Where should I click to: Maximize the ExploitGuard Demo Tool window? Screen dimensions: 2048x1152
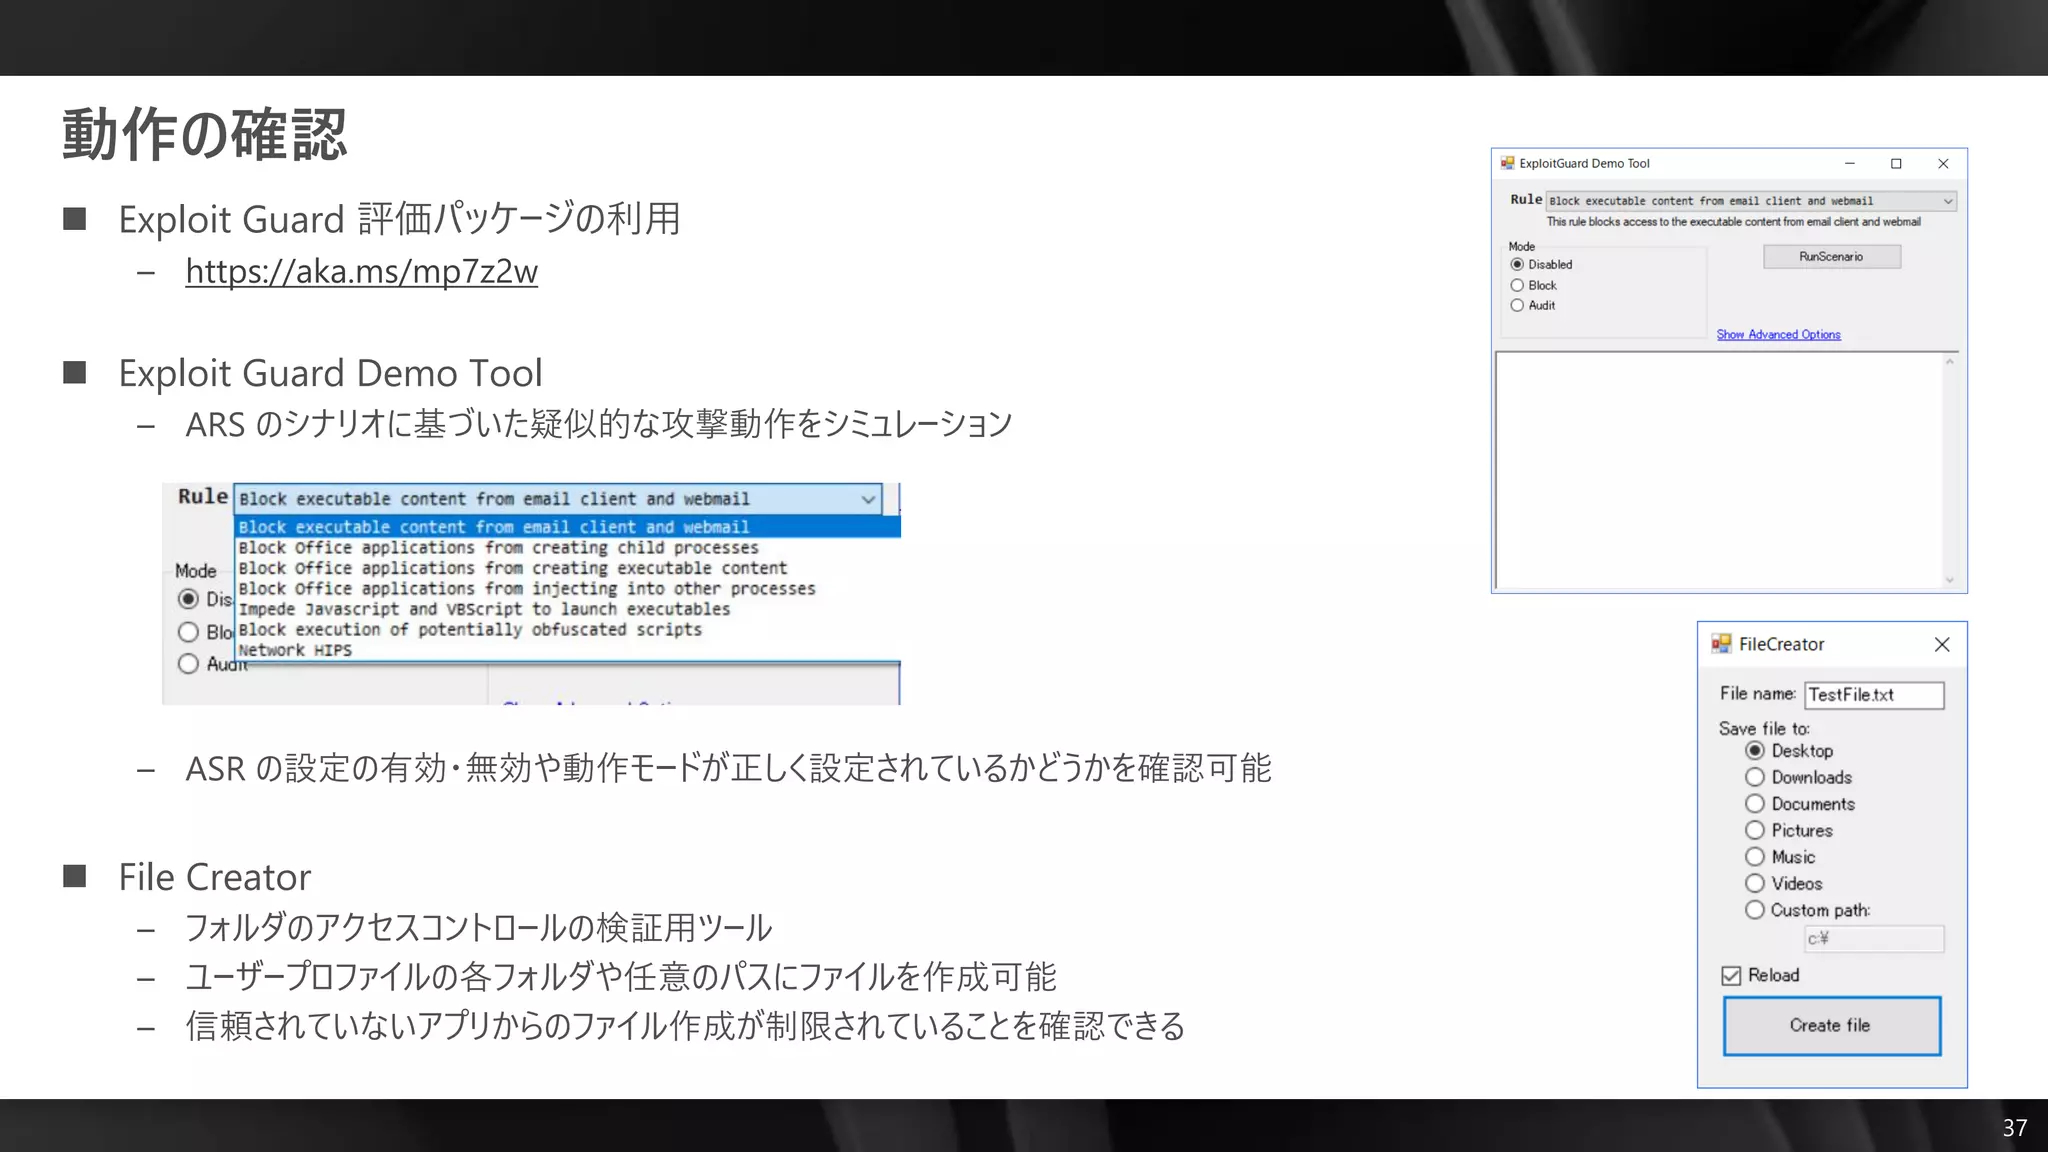pos(1895,163)
